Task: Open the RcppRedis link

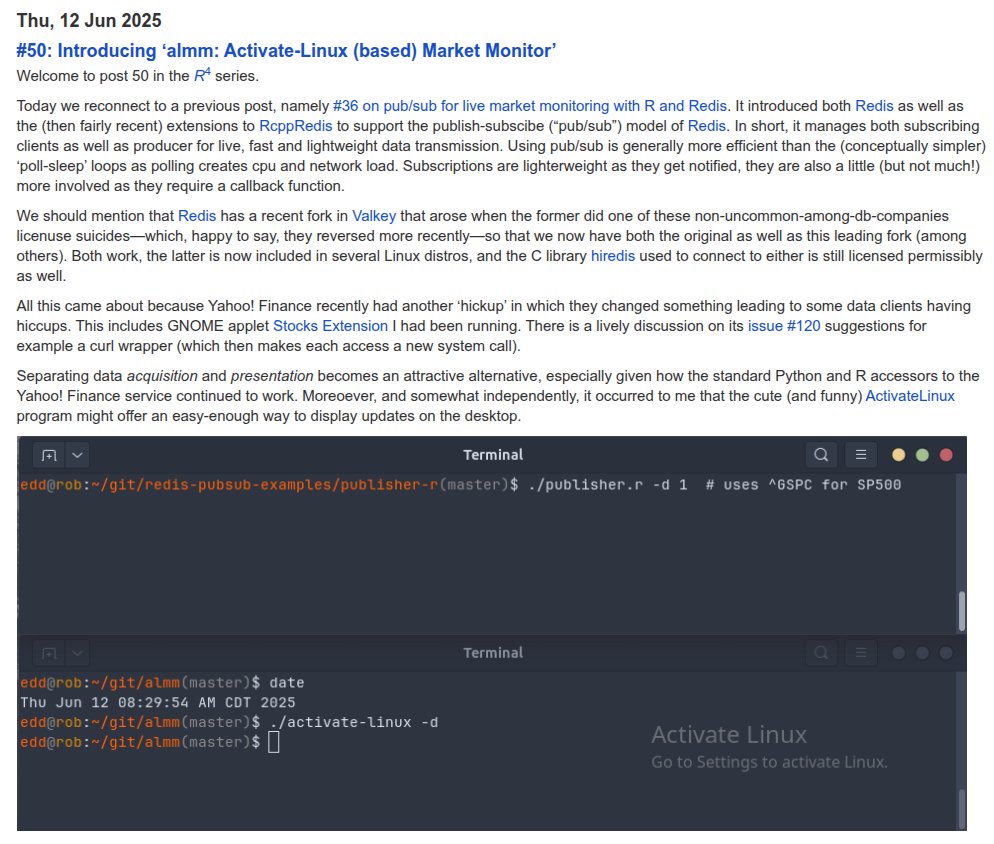Action: (295, 126)
